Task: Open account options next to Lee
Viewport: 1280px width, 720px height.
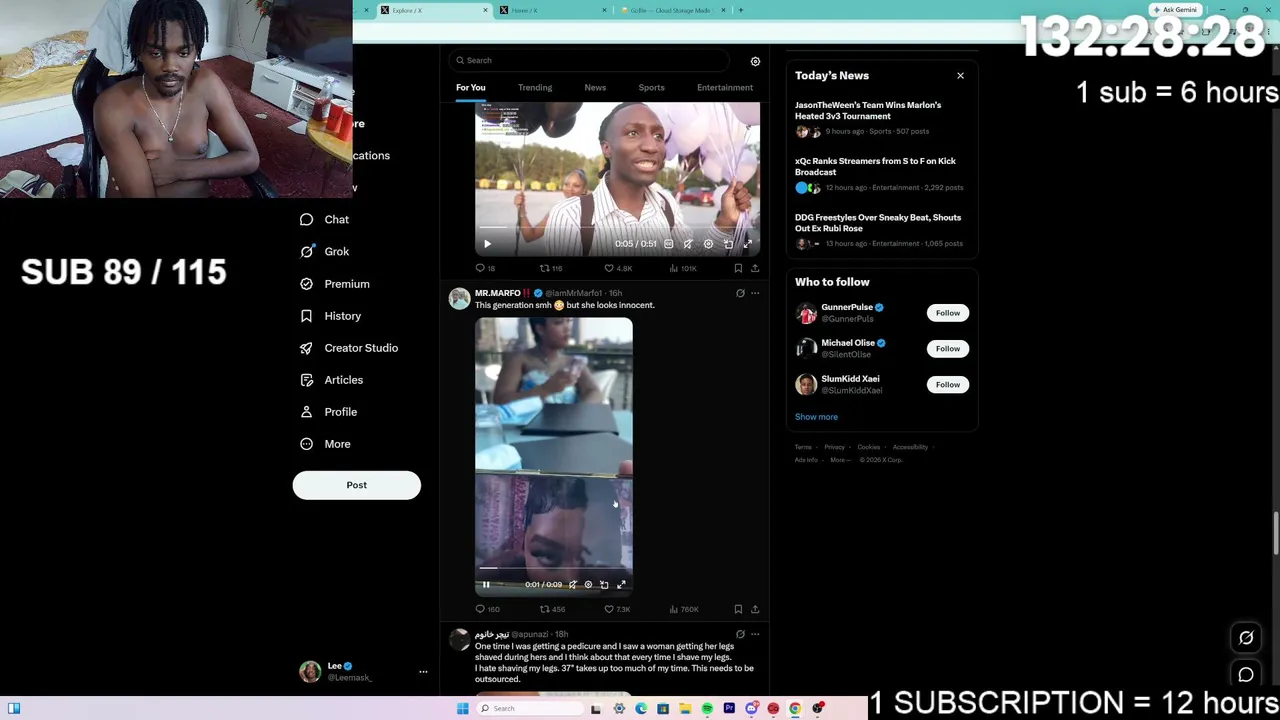Action: (x=423, y=672)
